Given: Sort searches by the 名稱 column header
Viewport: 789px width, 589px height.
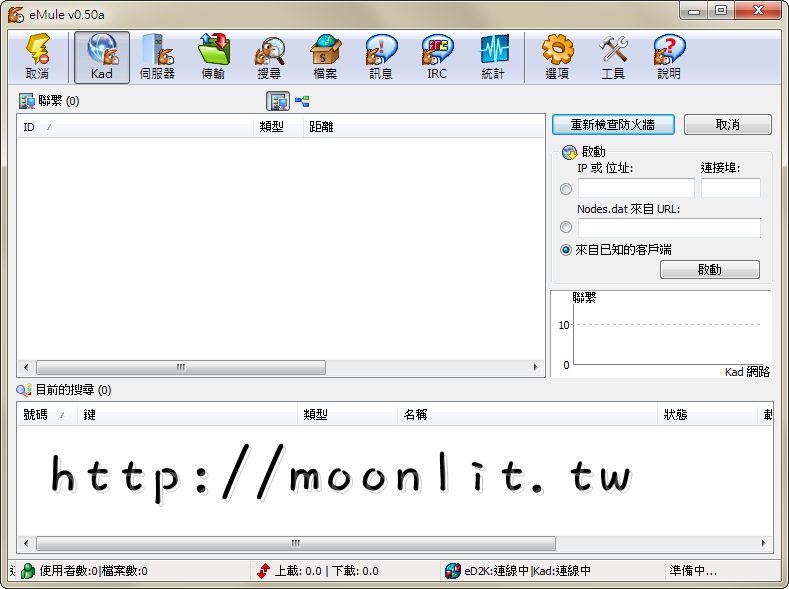Looking at the screenshot, I should pyautogui.click(x=416, y=415).
